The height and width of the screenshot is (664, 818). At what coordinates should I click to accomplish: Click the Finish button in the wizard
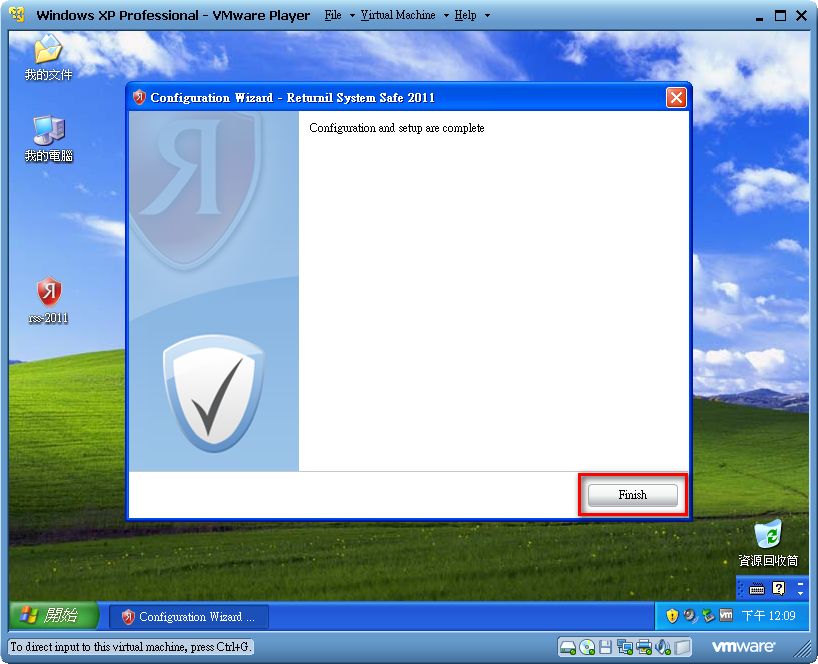click(632, 495)
